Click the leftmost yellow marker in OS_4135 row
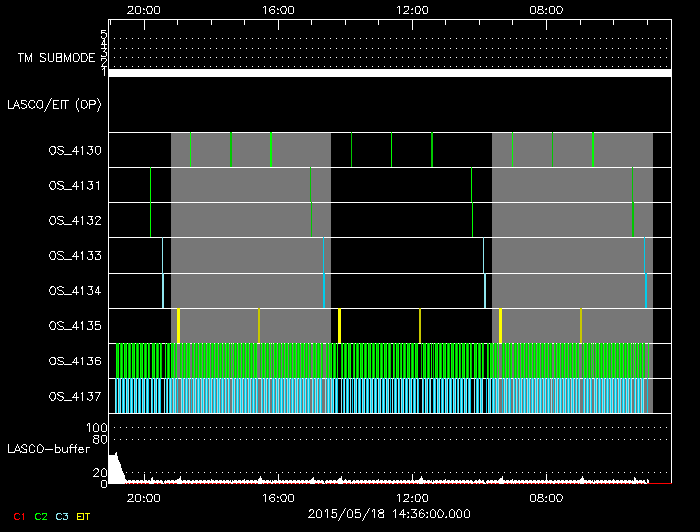The width and height of the screenshot is (700, 532). (178, 326)
